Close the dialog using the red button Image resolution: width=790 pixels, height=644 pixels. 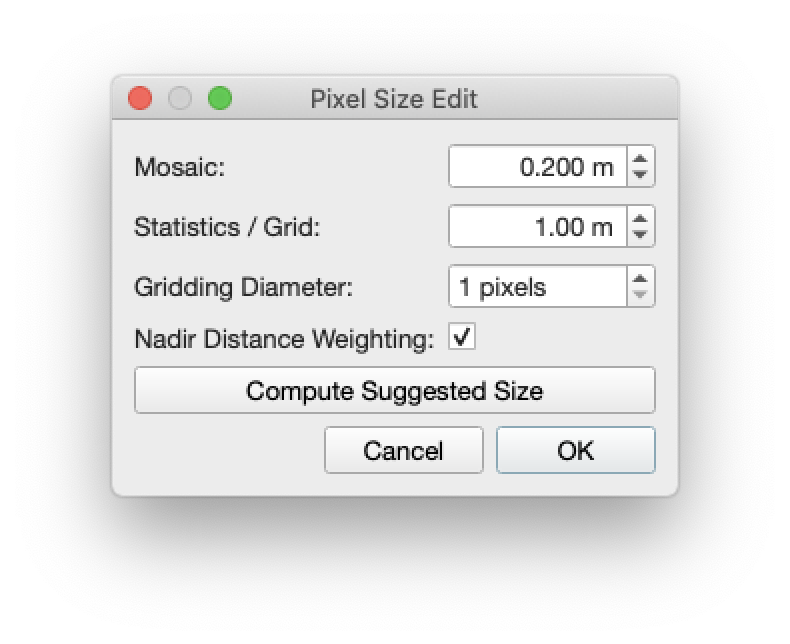140,98
